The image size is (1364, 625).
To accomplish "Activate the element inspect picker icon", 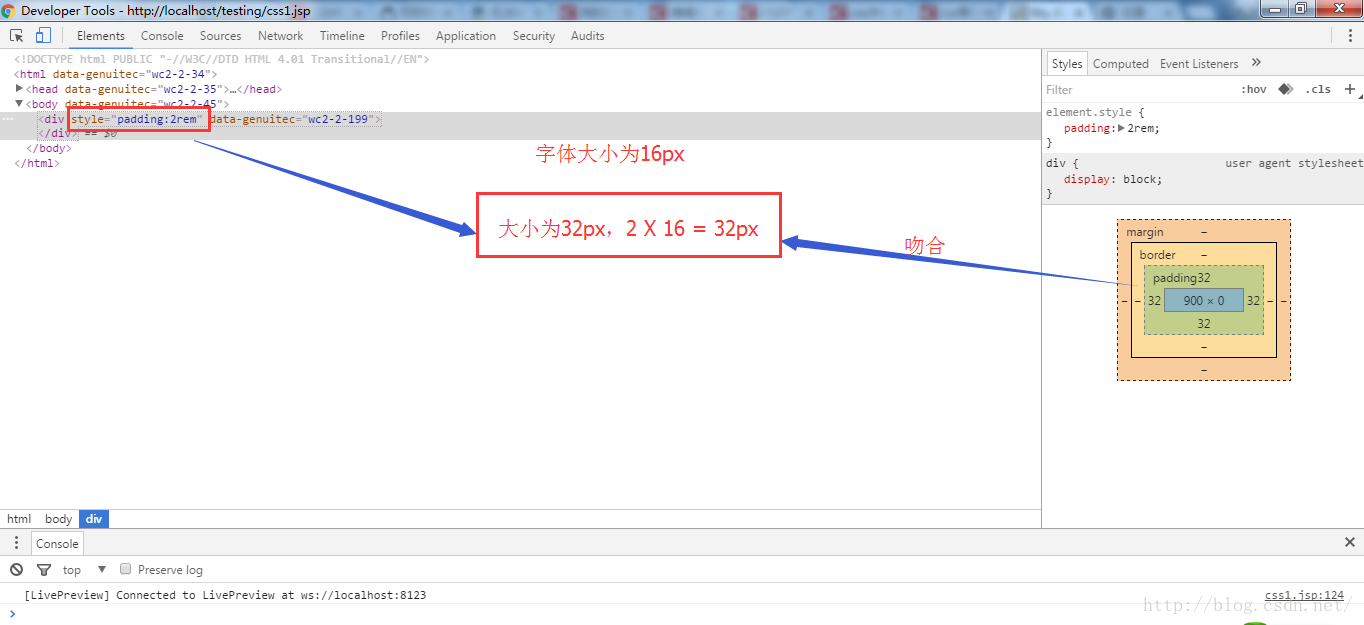I will click(x=17, y=35).
